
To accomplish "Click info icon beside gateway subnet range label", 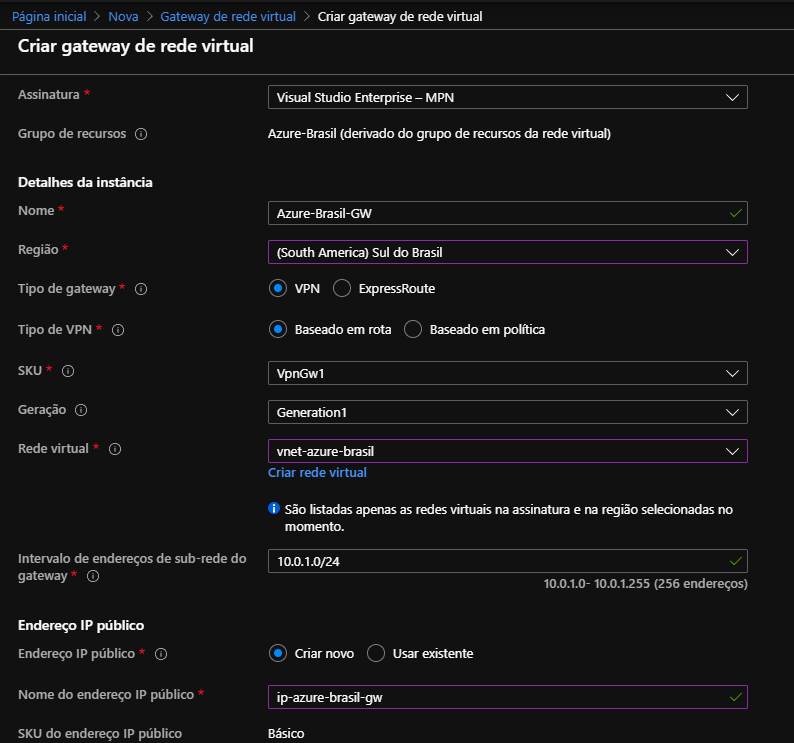I will [93, 576].
